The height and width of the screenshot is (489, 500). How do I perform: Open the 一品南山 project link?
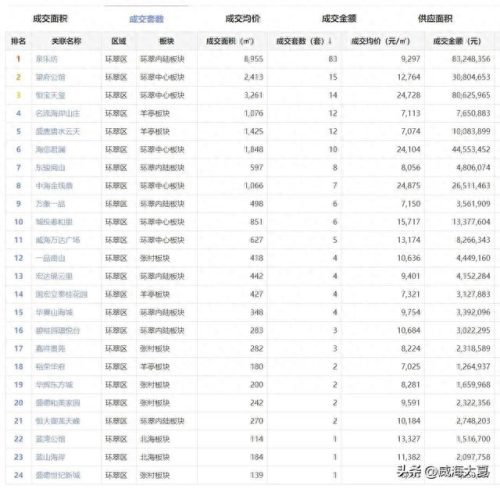(50, 258)
